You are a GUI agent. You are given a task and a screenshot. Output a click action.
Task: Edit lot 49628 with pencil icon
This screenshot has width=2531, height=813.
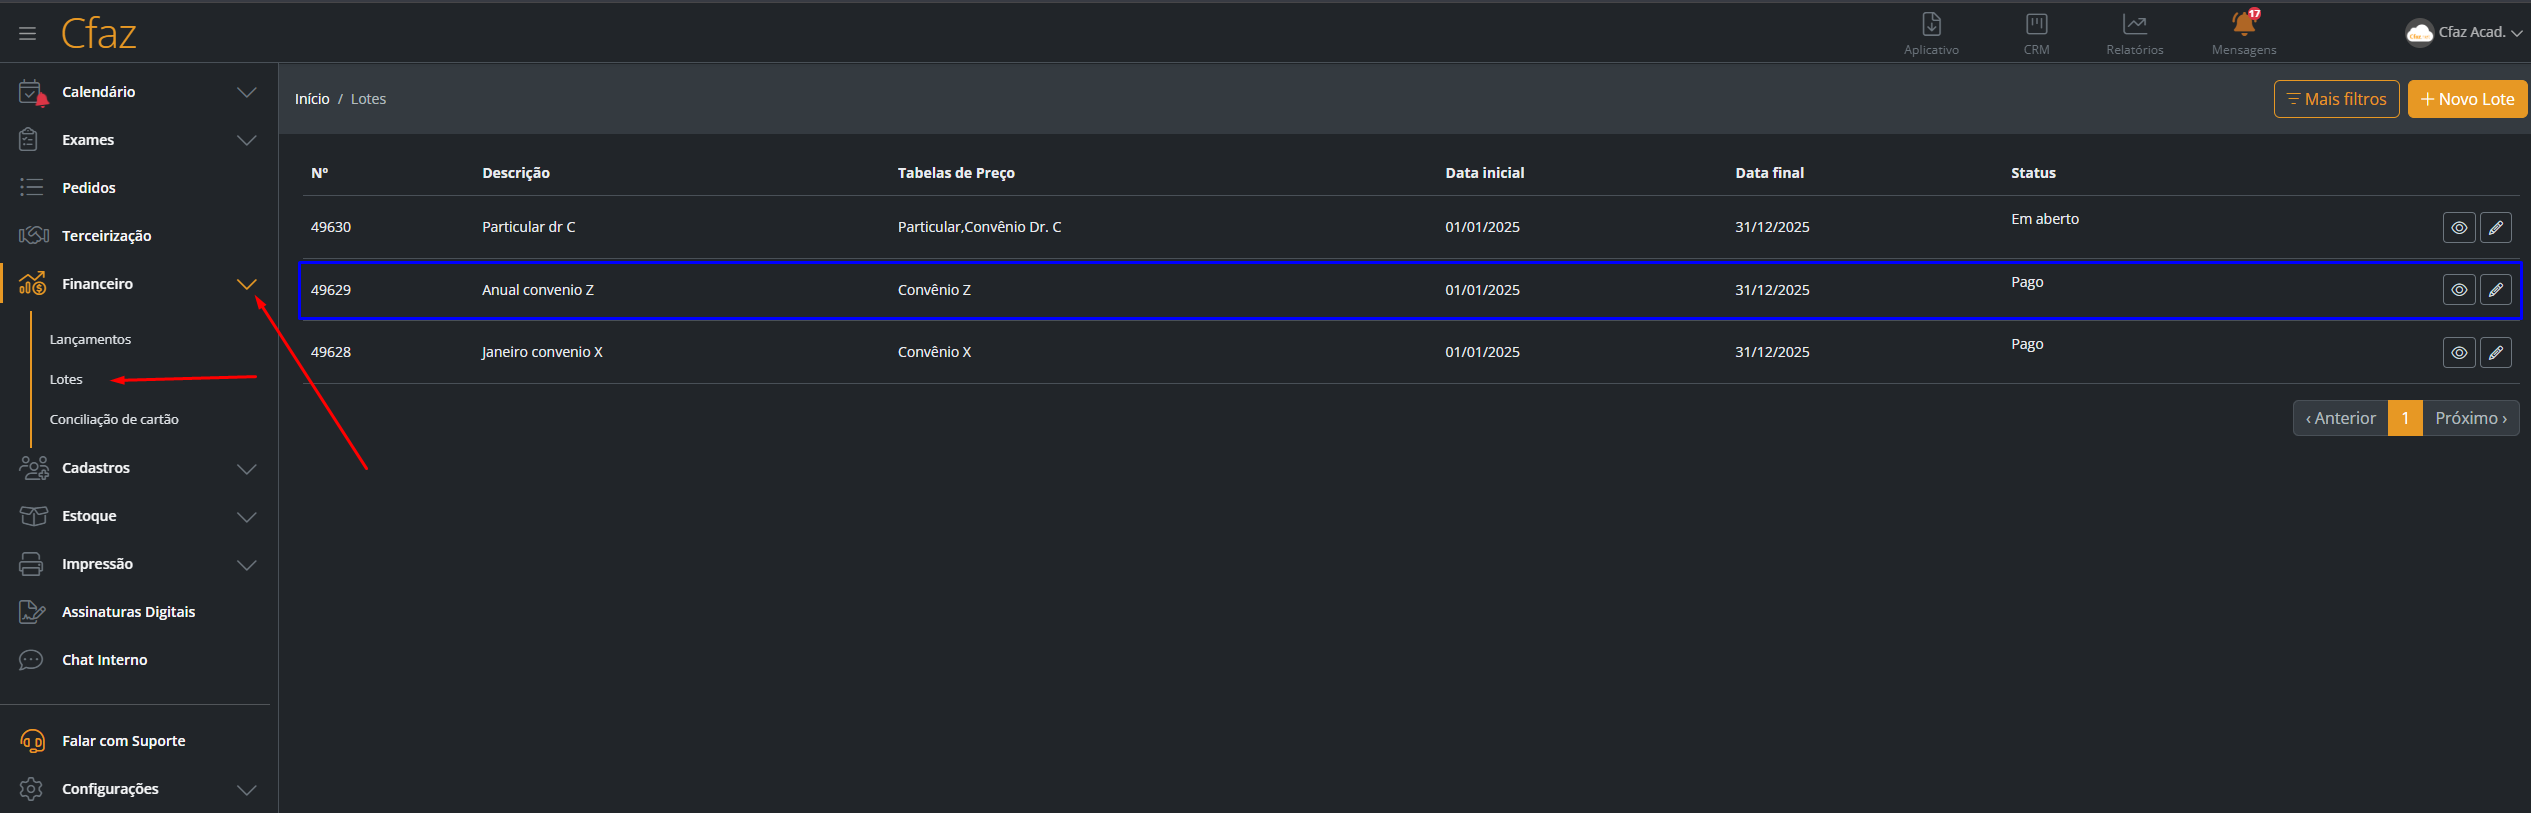pyautogui.click(x=2496, y=353)
